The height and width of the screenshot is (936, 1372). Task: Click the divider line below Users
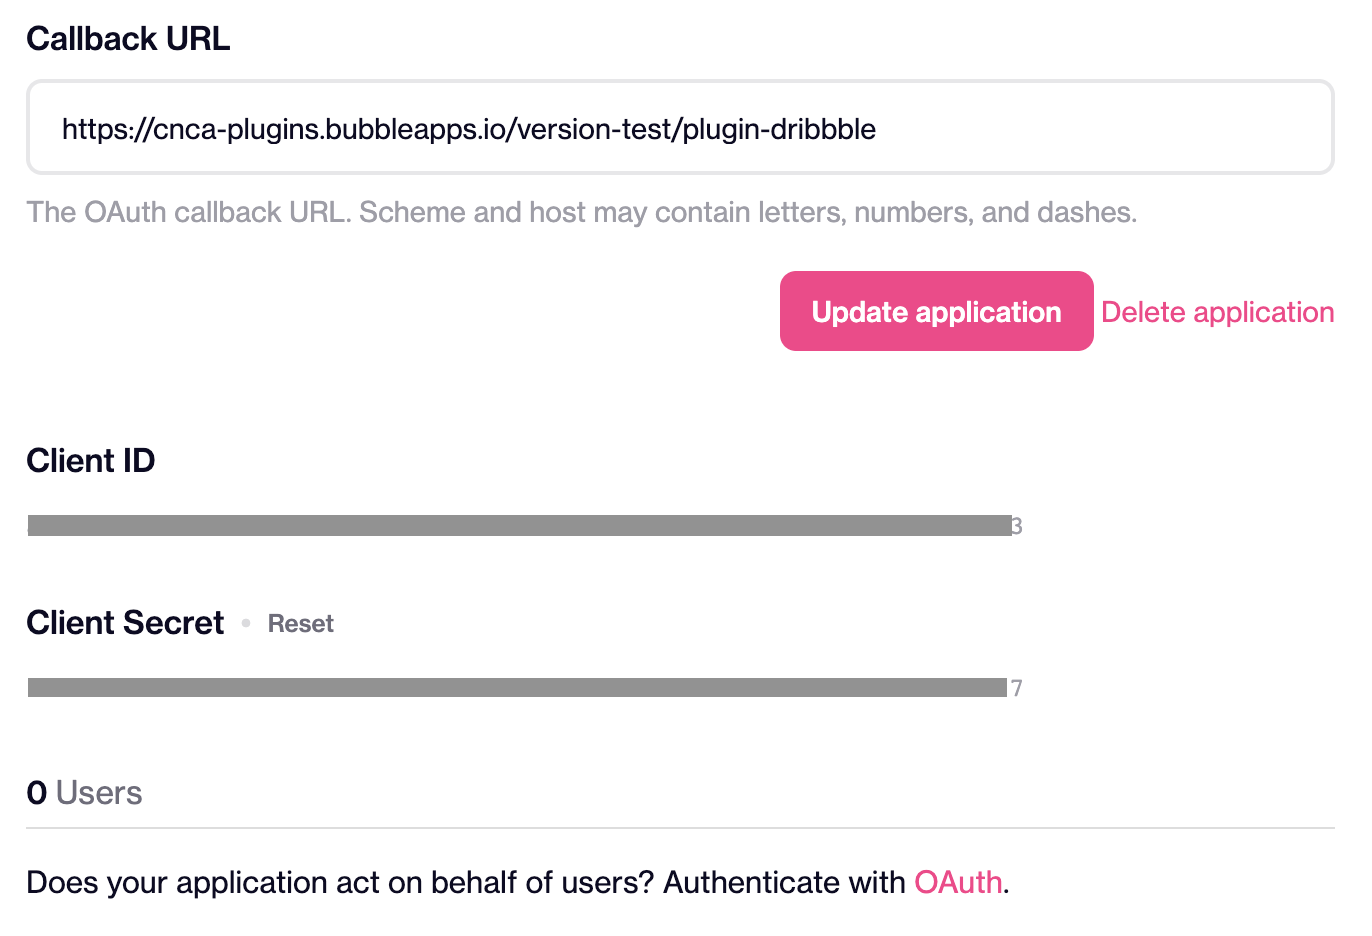pyautogui.click(x=680, y=828)
